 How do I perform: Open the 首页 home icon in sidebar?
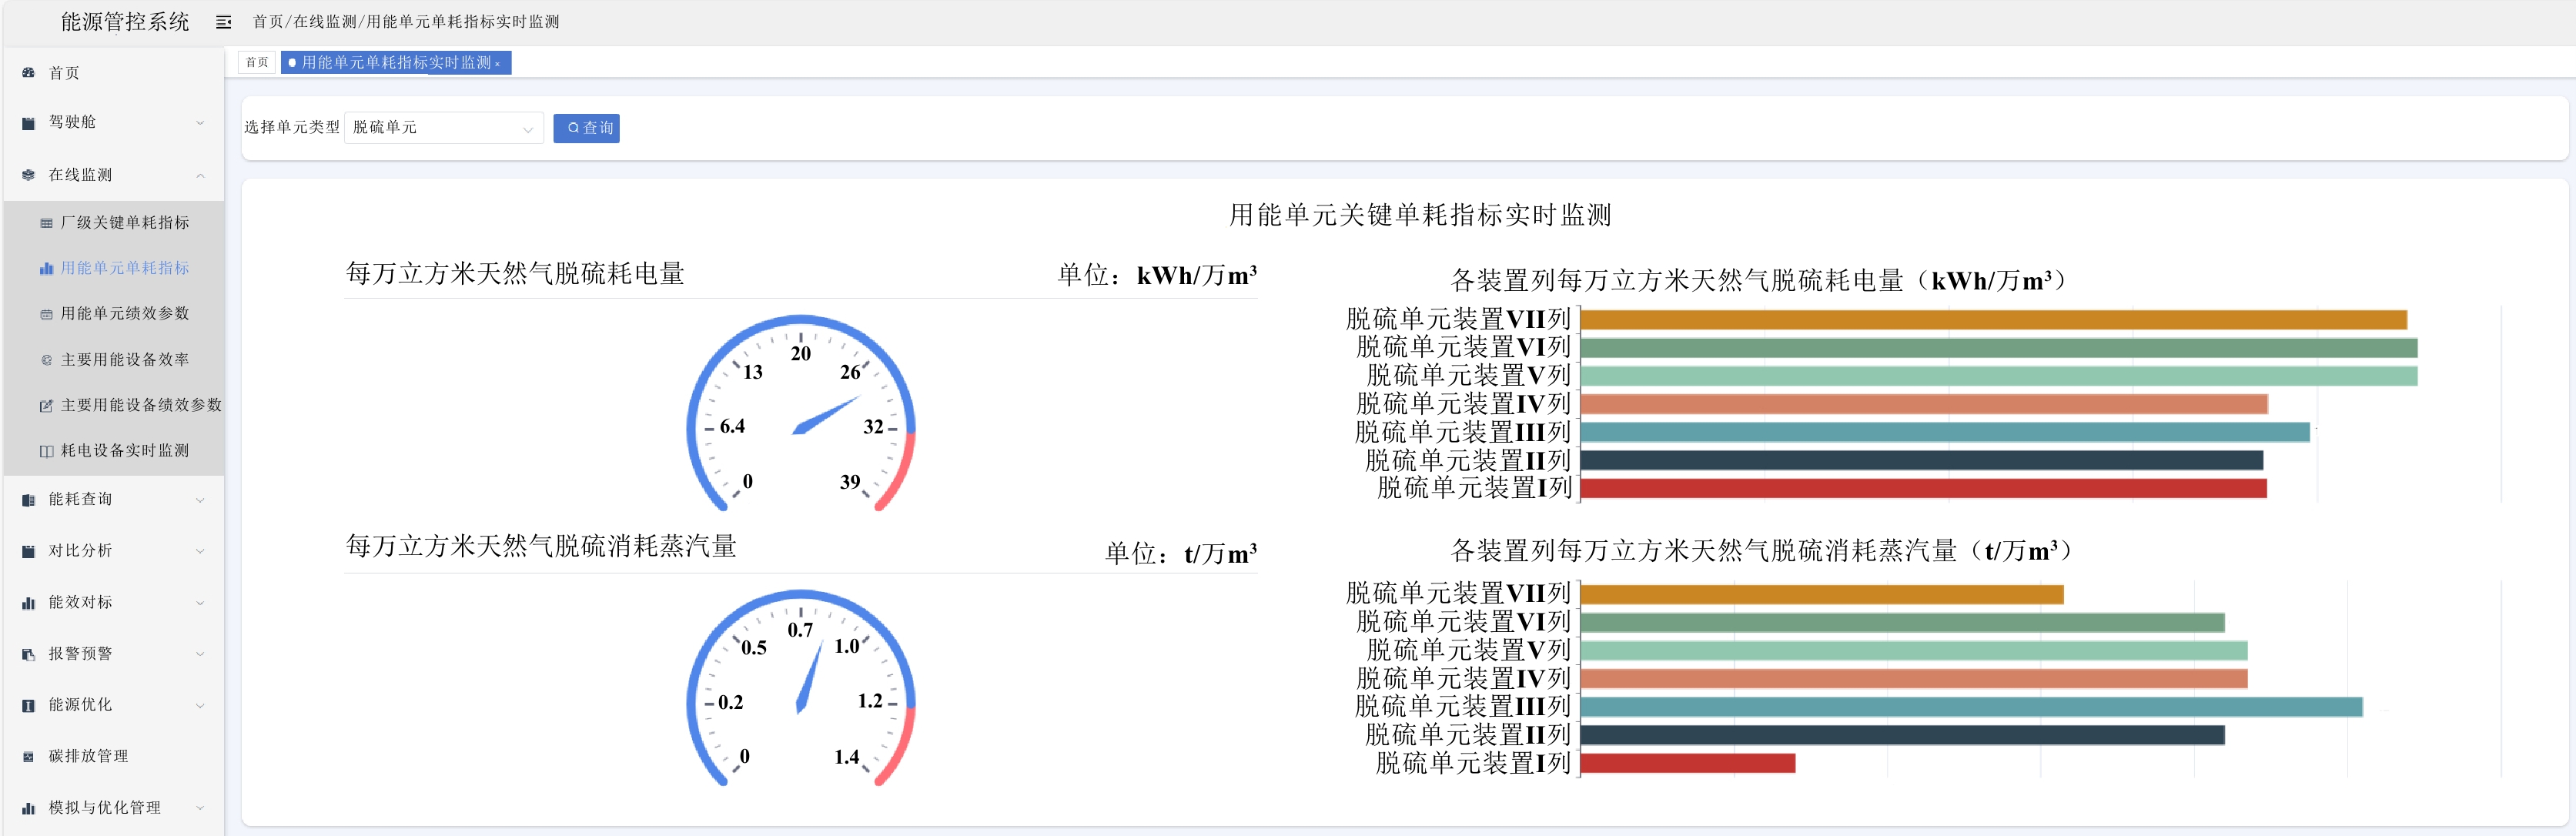click(28, 73)
